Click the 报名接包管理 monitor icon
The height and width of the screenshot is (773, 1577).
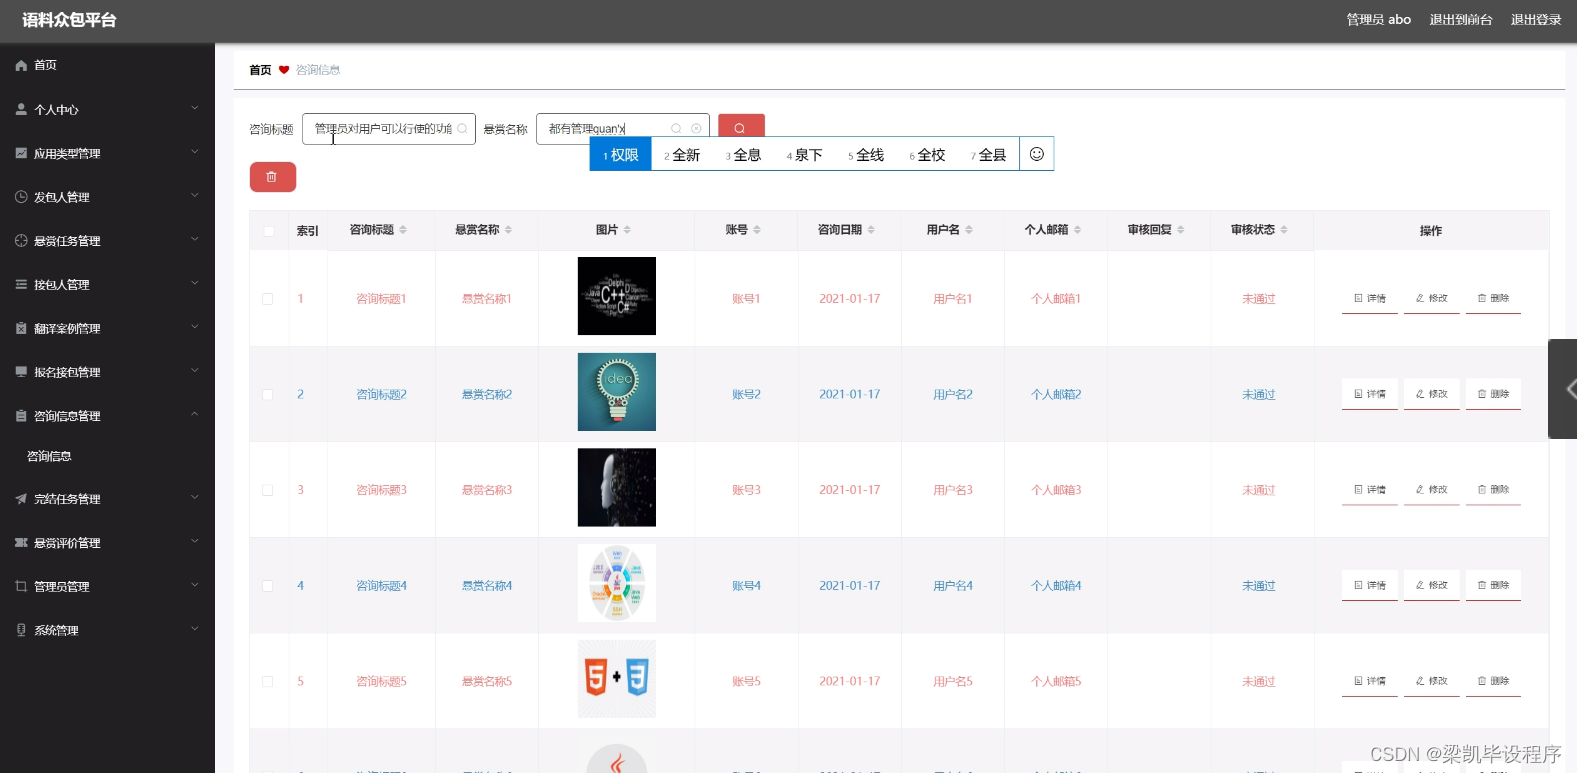(21, 372)
